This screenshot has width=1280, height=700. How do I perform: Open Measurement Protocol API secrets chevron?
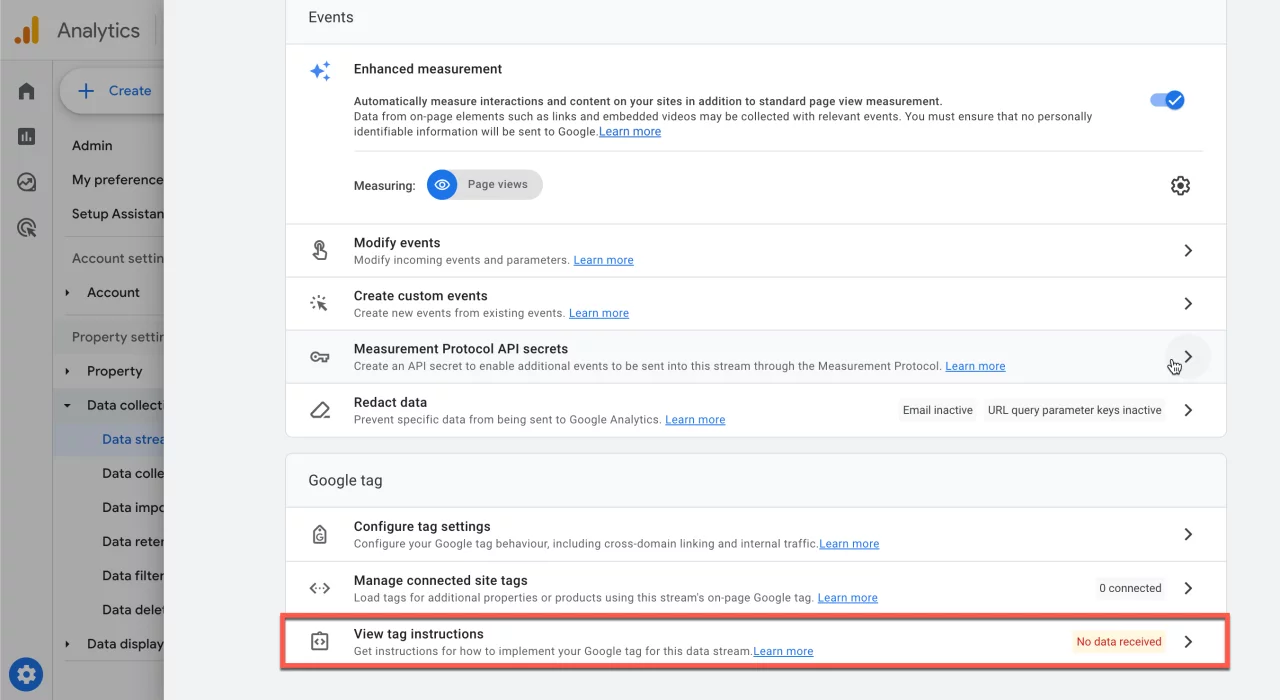point(1188,356)
